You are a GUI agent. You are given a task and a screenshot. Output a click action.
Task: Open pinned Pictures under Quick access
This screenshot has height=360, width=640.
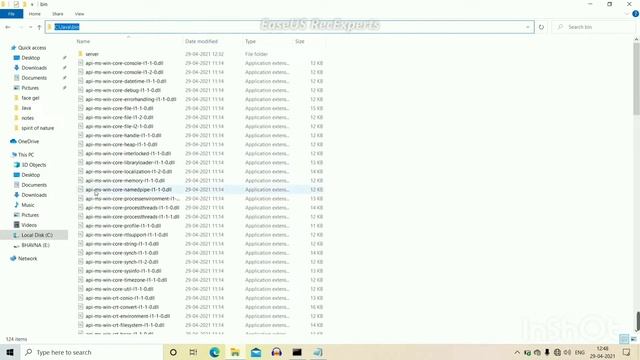coord(30,88)
